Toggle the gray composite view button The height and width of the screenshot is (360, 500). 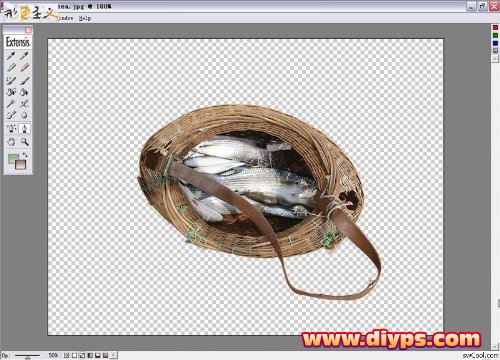(x=495, y=51)
